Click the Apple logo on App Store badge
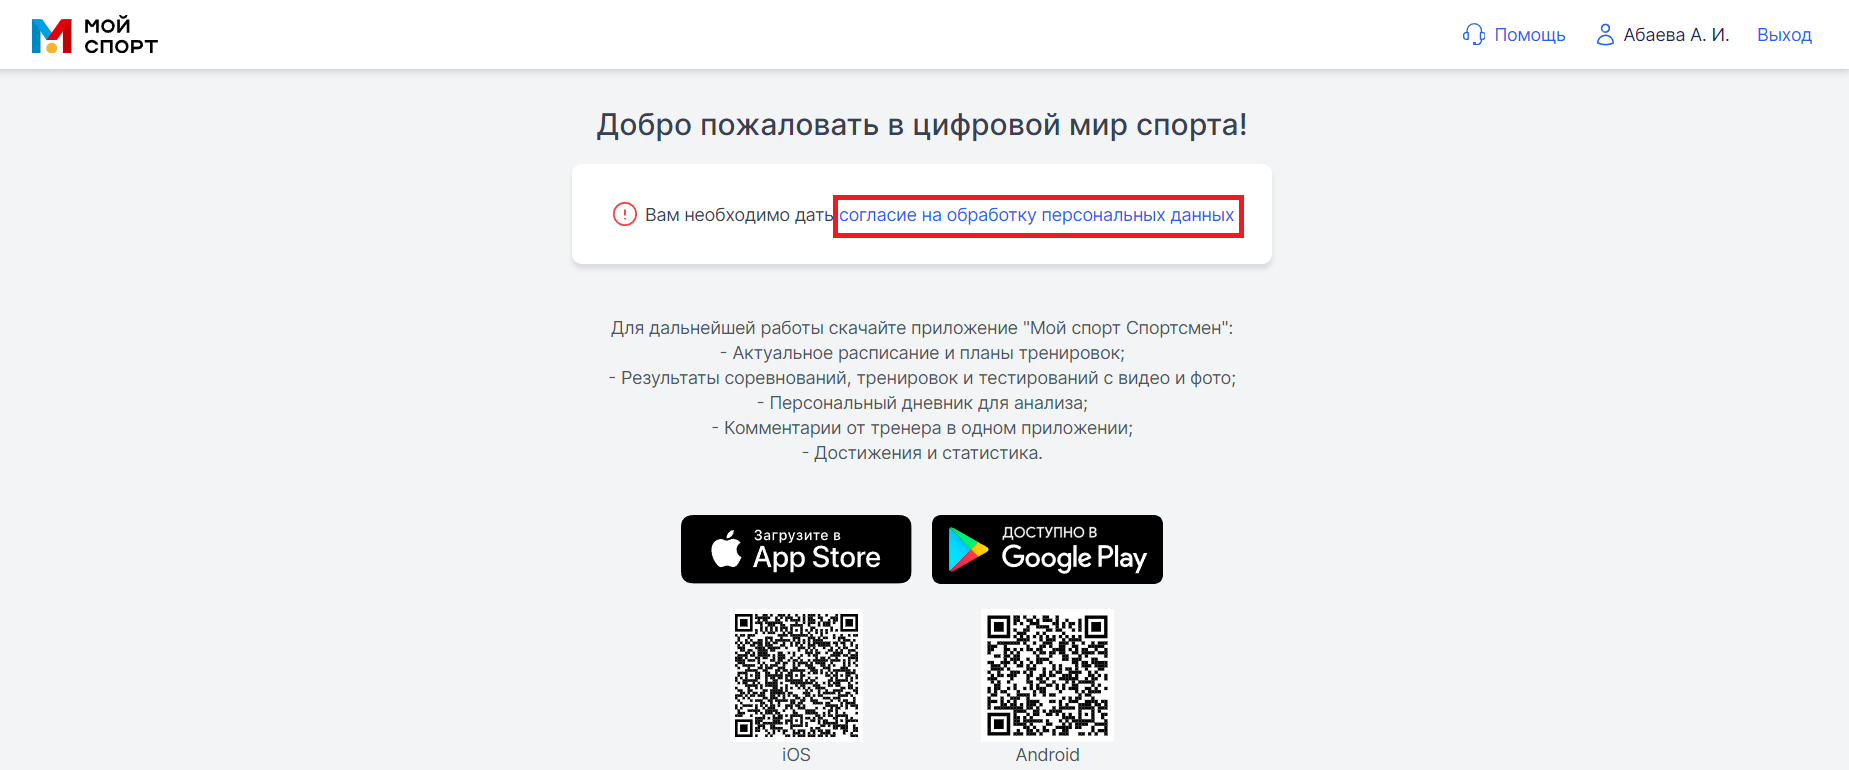 coord(726,549)
